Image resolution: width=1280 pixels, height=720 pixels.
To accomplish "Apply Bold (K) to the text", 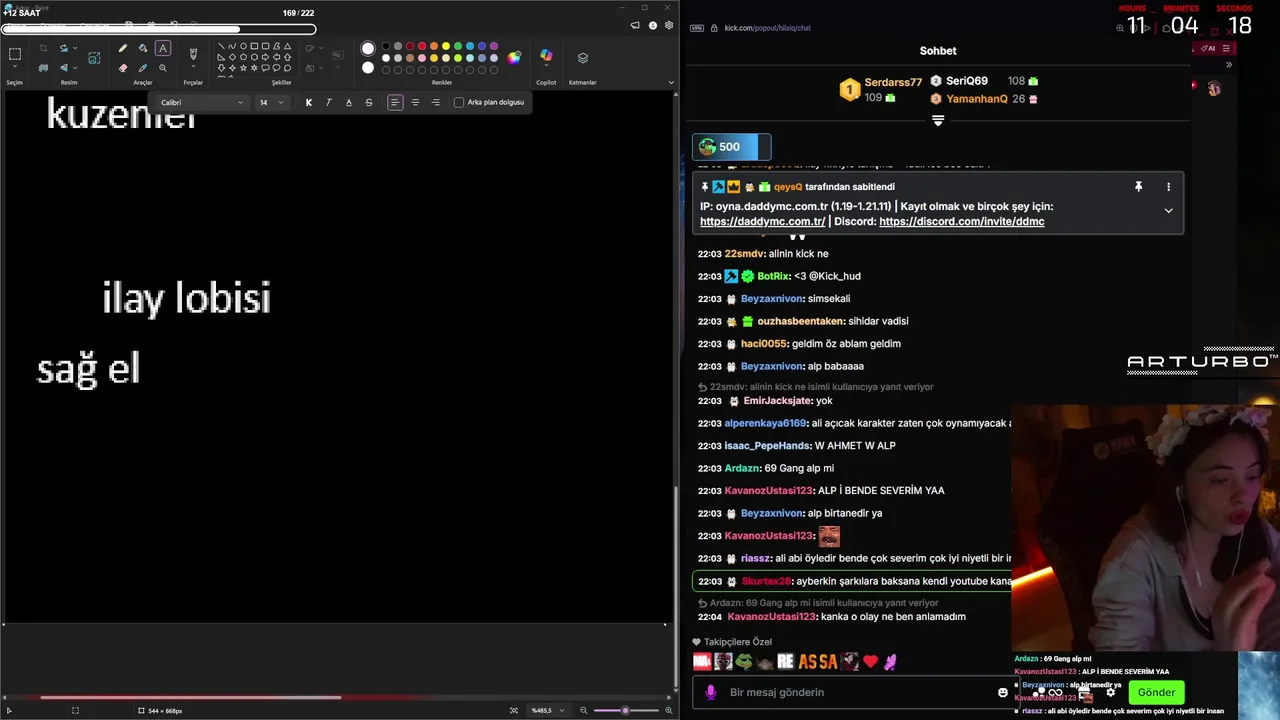I will click(x=309, y=102).
